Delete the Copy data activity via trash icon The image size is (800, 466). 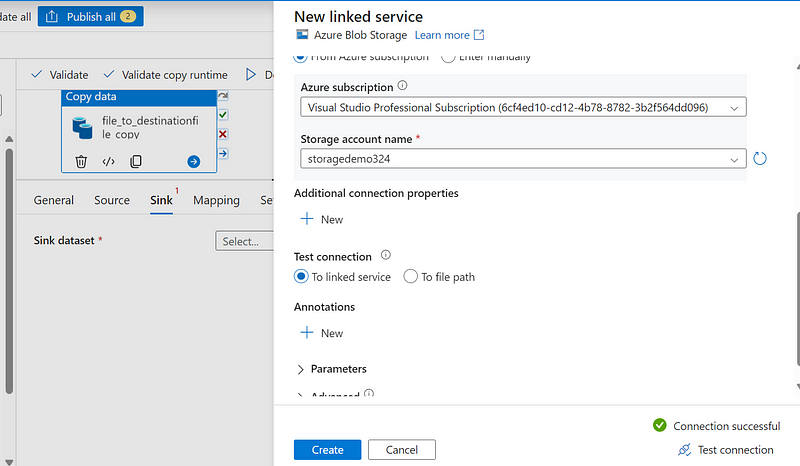coord(81,162)
